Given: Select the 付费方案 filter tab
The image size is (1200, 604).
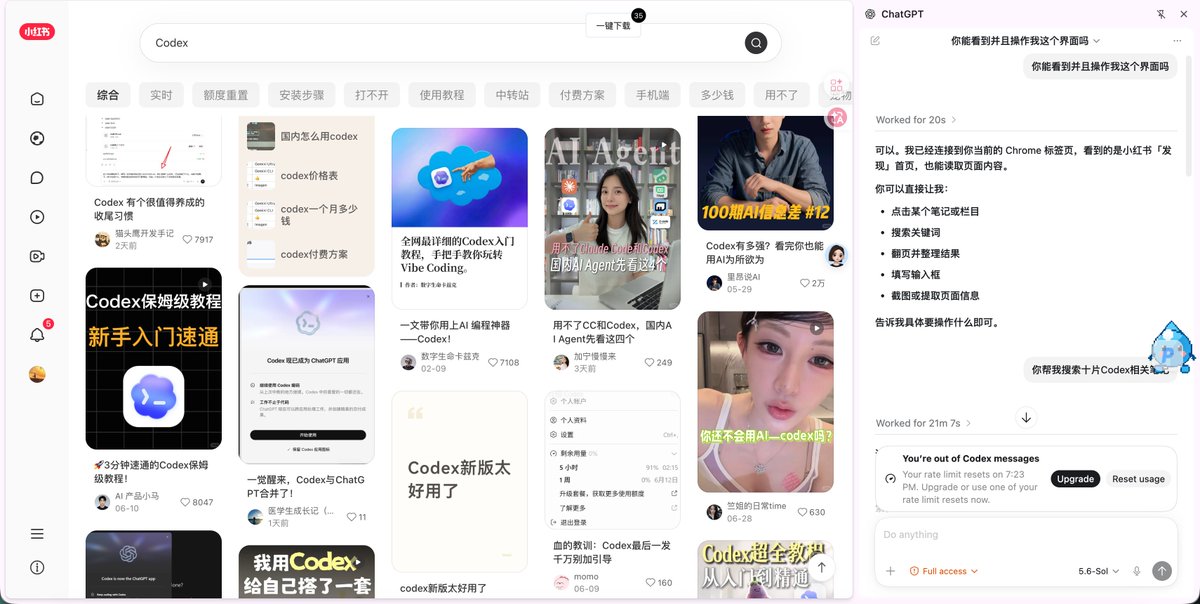Looking at the screenshot, I should tap(583, 95).
